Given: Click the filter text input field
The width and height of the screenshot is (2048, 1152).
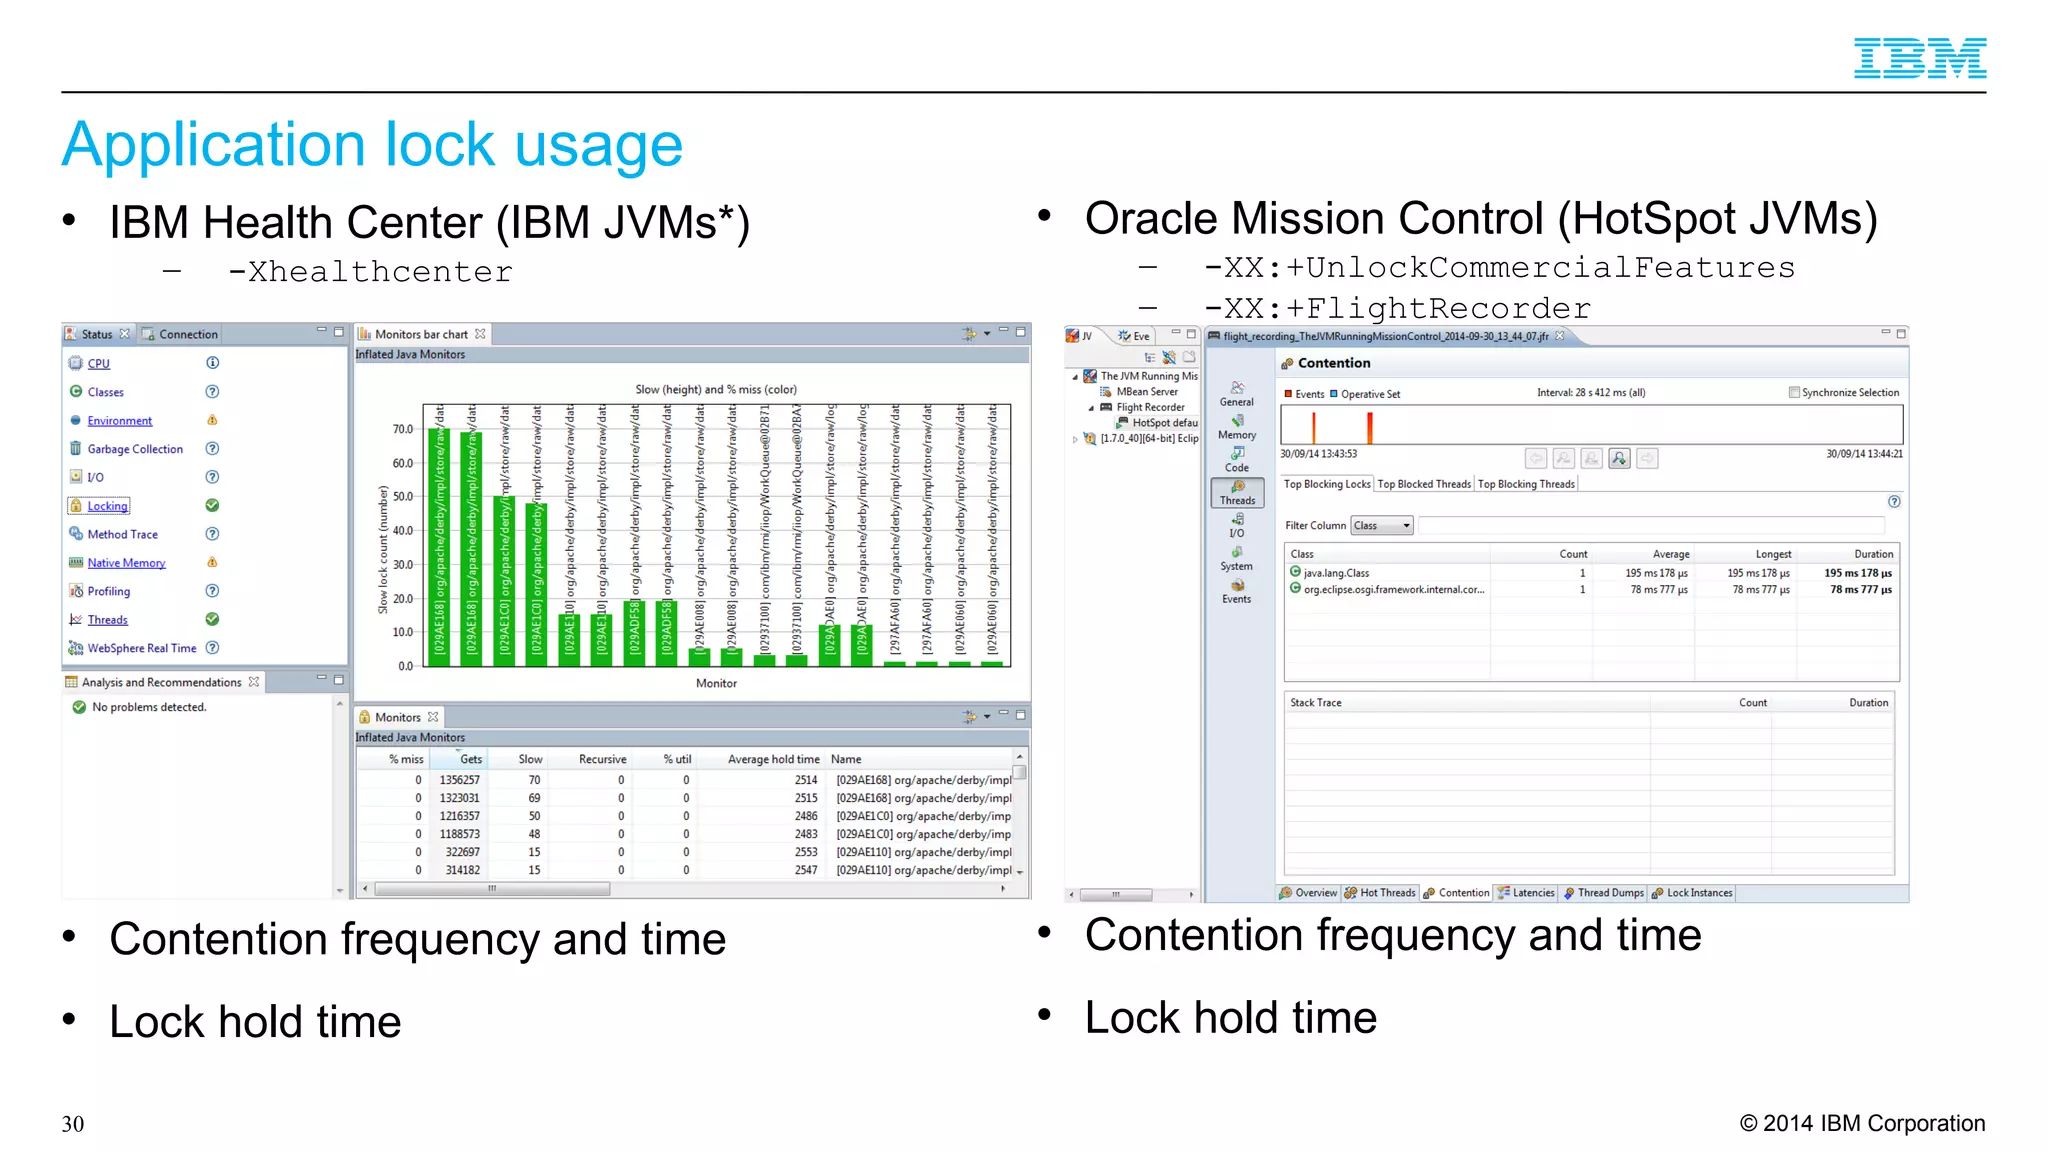Looking at the screenshot, I should coord(1650,526).
